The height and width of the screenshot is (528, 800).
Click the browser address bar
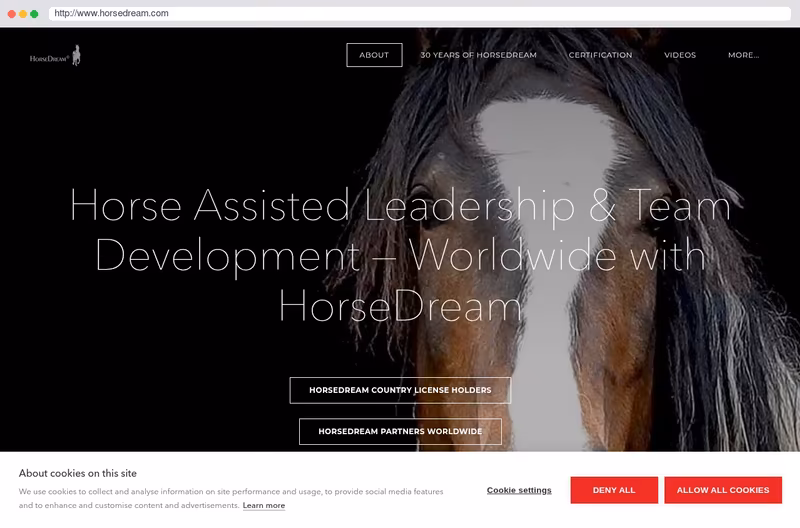(x=419, y=13)
